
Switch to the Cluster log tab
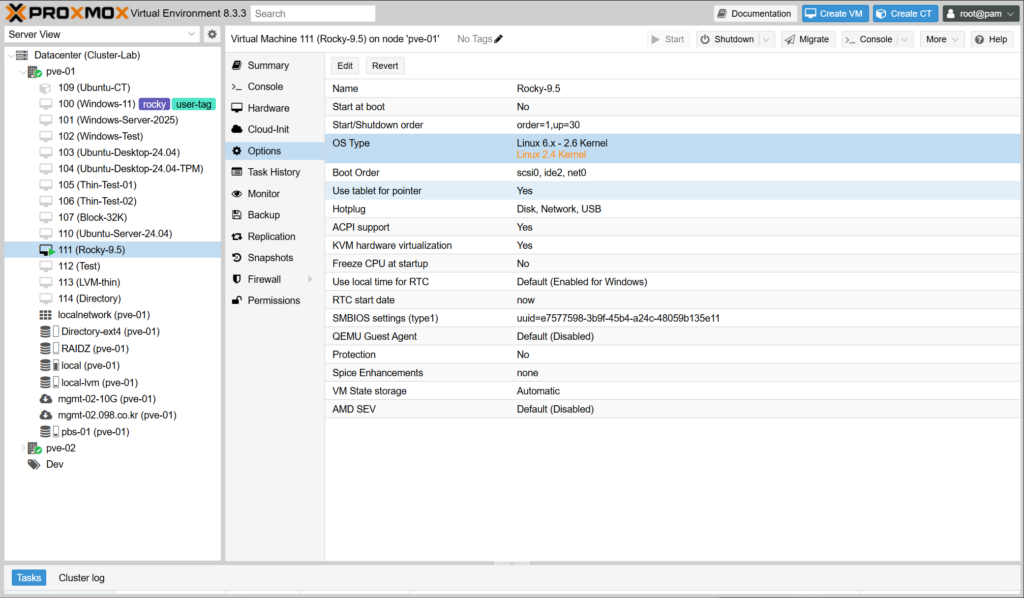coord(81,578)
